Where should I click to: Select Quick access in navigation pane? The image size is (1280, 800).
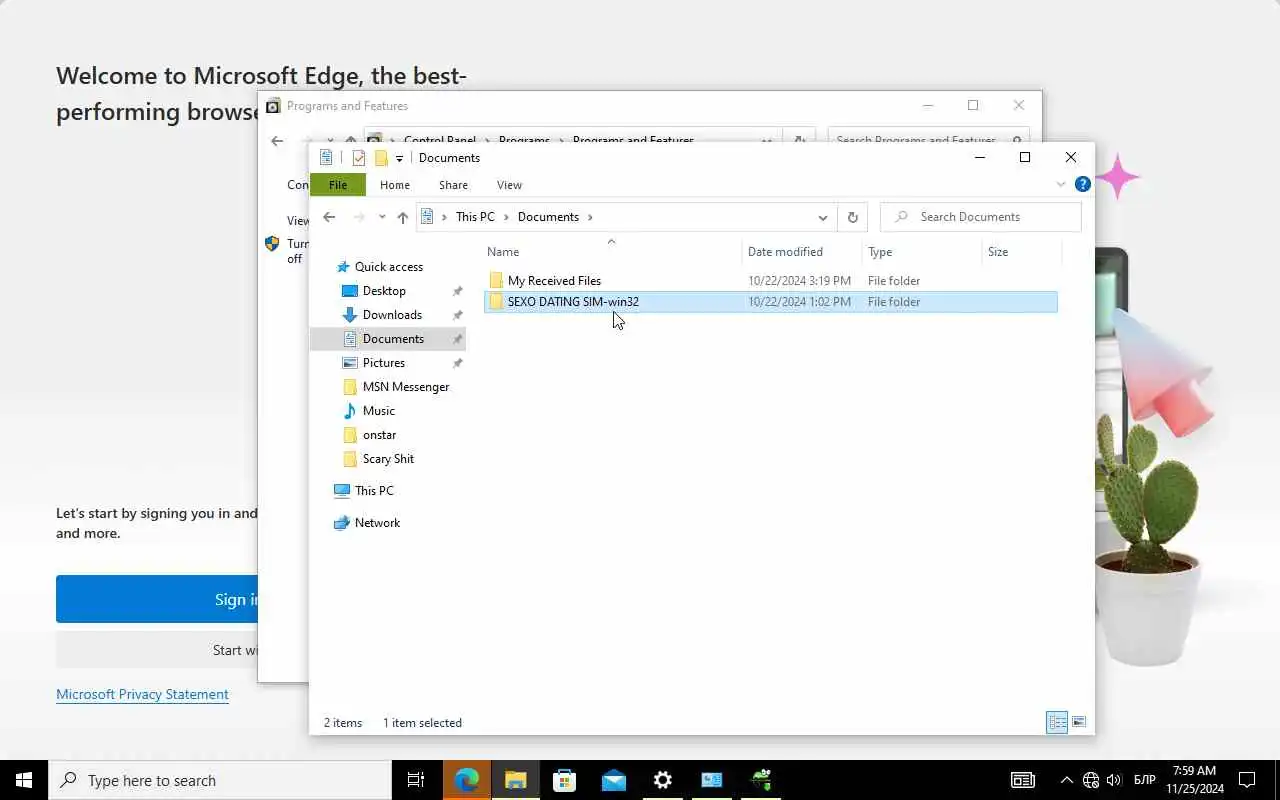tap(388, 267)
